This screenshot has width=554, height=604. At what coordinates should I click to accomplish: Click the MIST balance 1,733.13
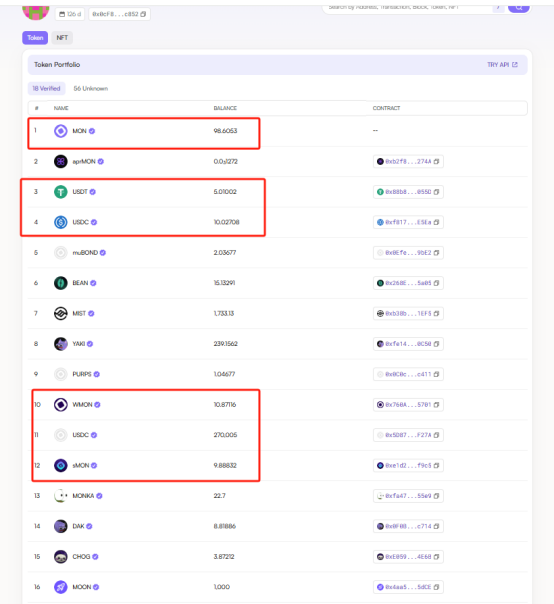coord(224,314)
